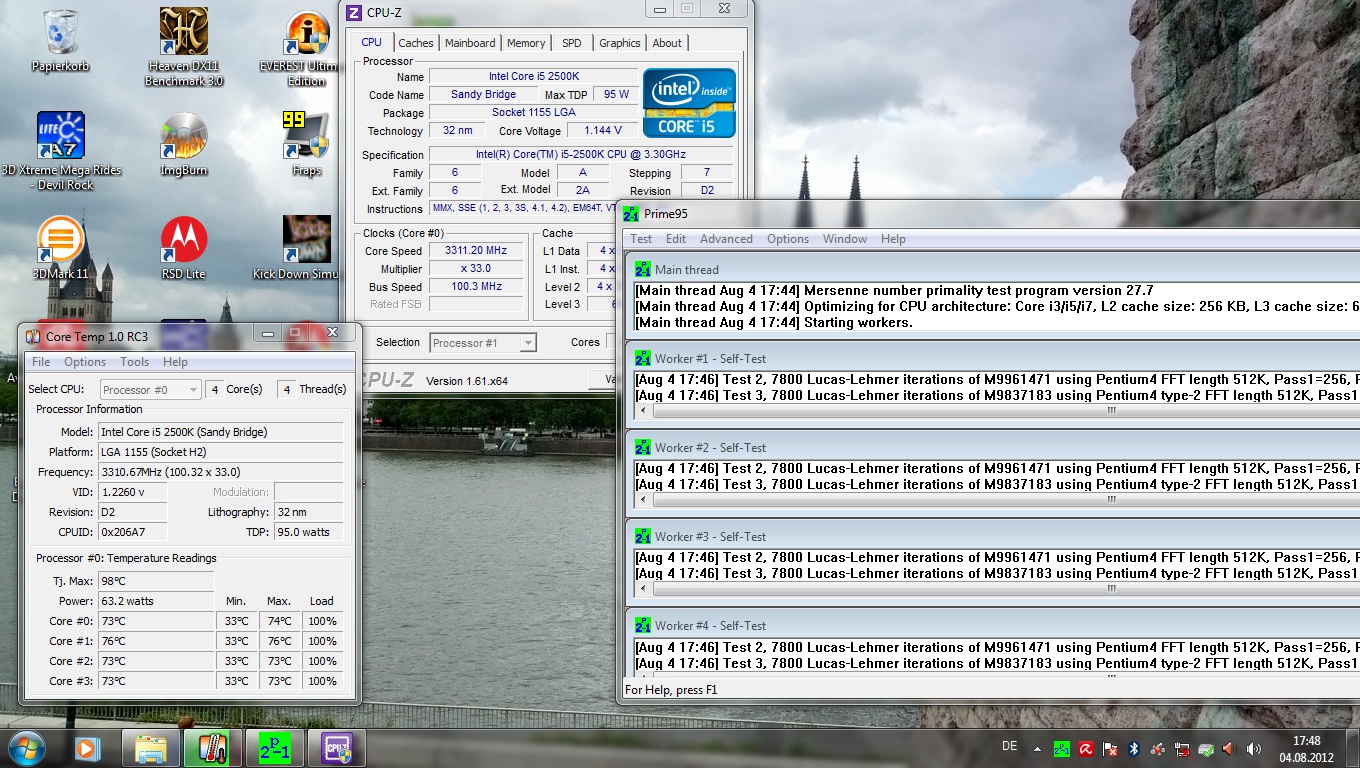Click the Tj. Max 98°C value
The height and width of the screenshot is (768, 1360).
coord(155,581)
